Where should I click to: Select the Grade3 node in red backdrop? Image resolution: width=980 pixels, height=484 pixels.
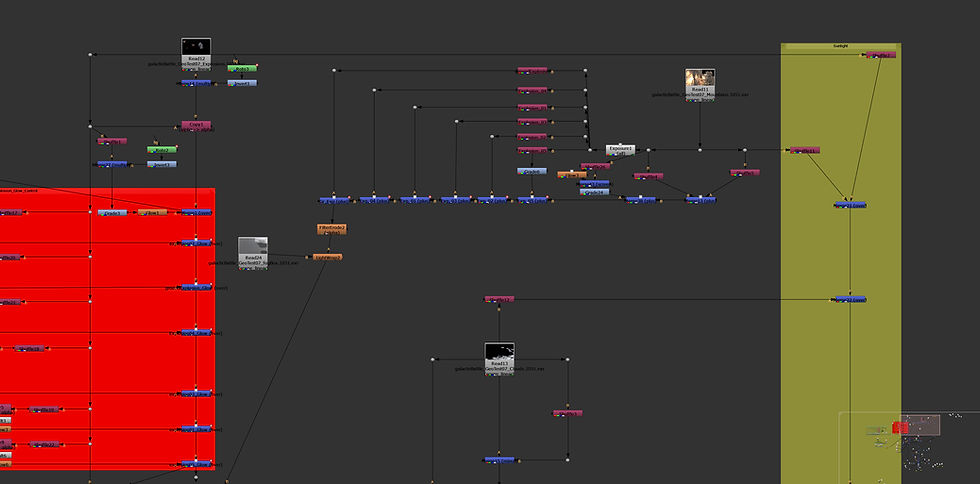coord(112,213)
